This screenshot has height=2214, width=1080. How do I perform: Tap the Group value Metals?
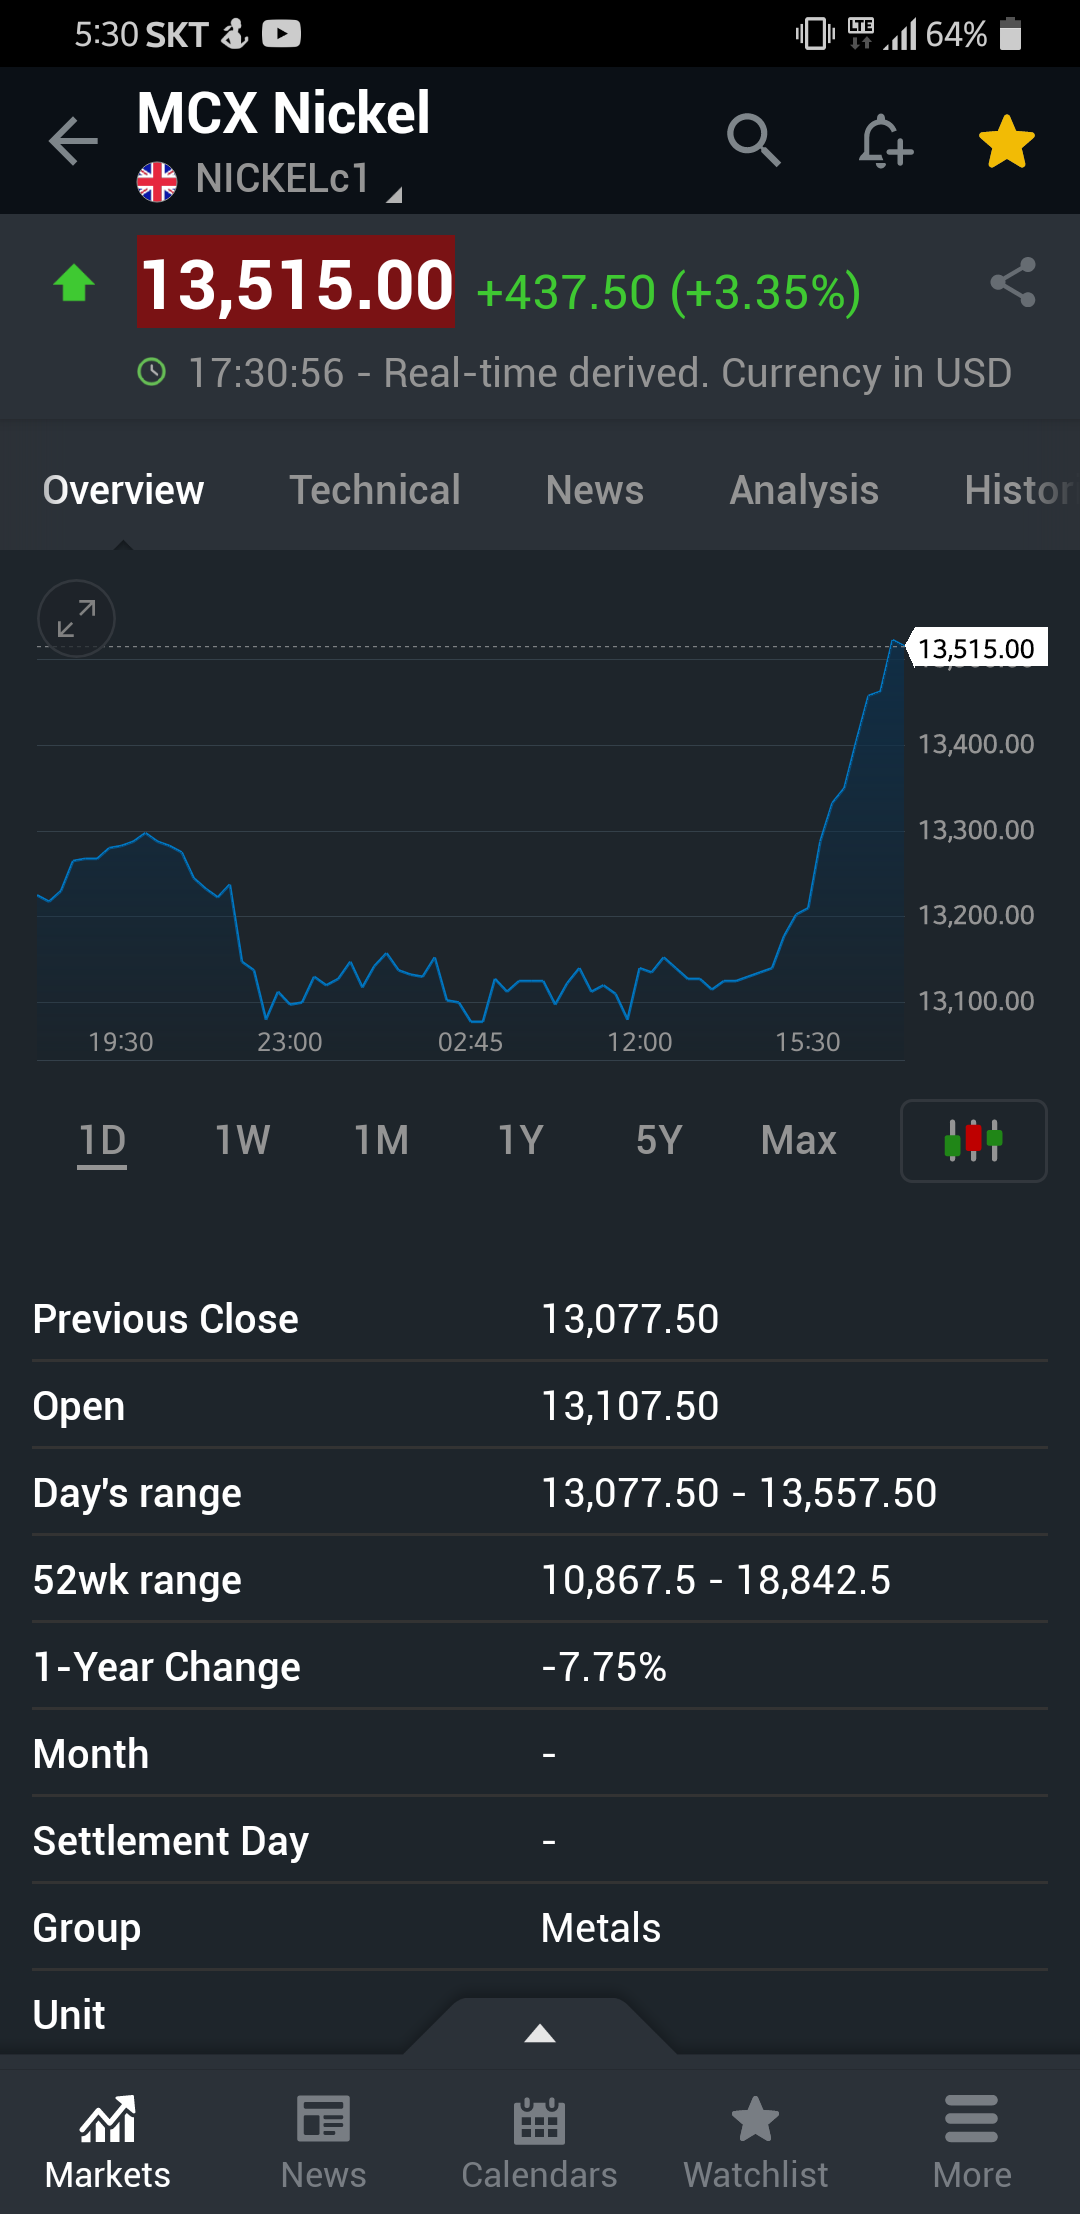601,1928
